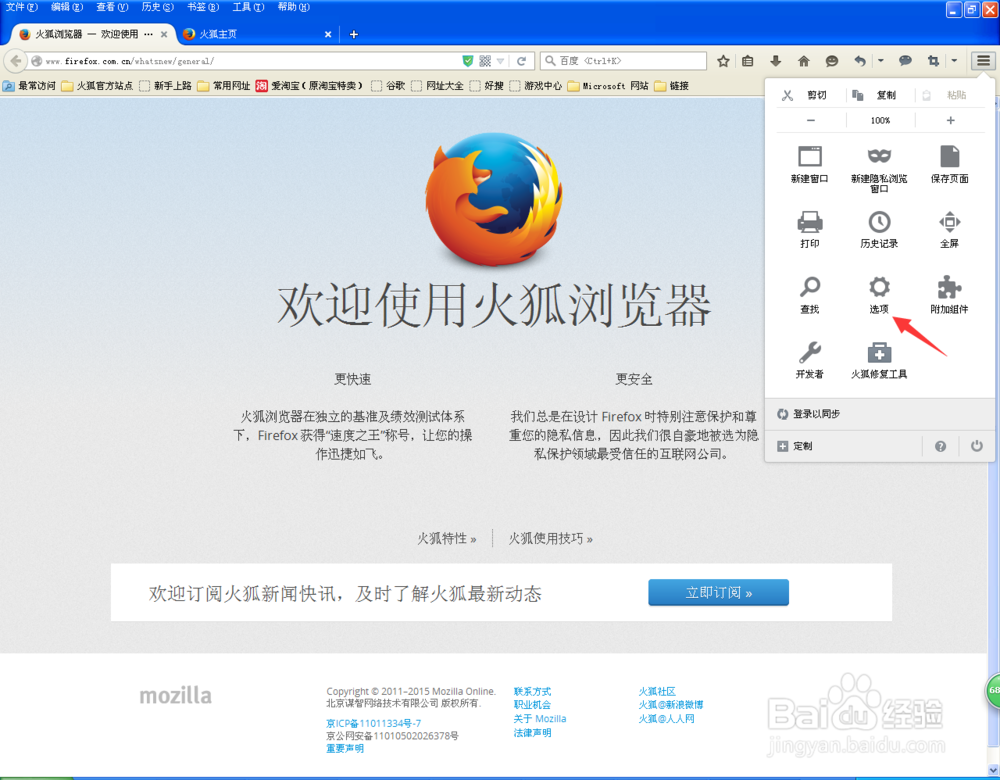The image size is (1000, 780).
Task: Zoom out with the minus button
Action: tap(811, 120)
